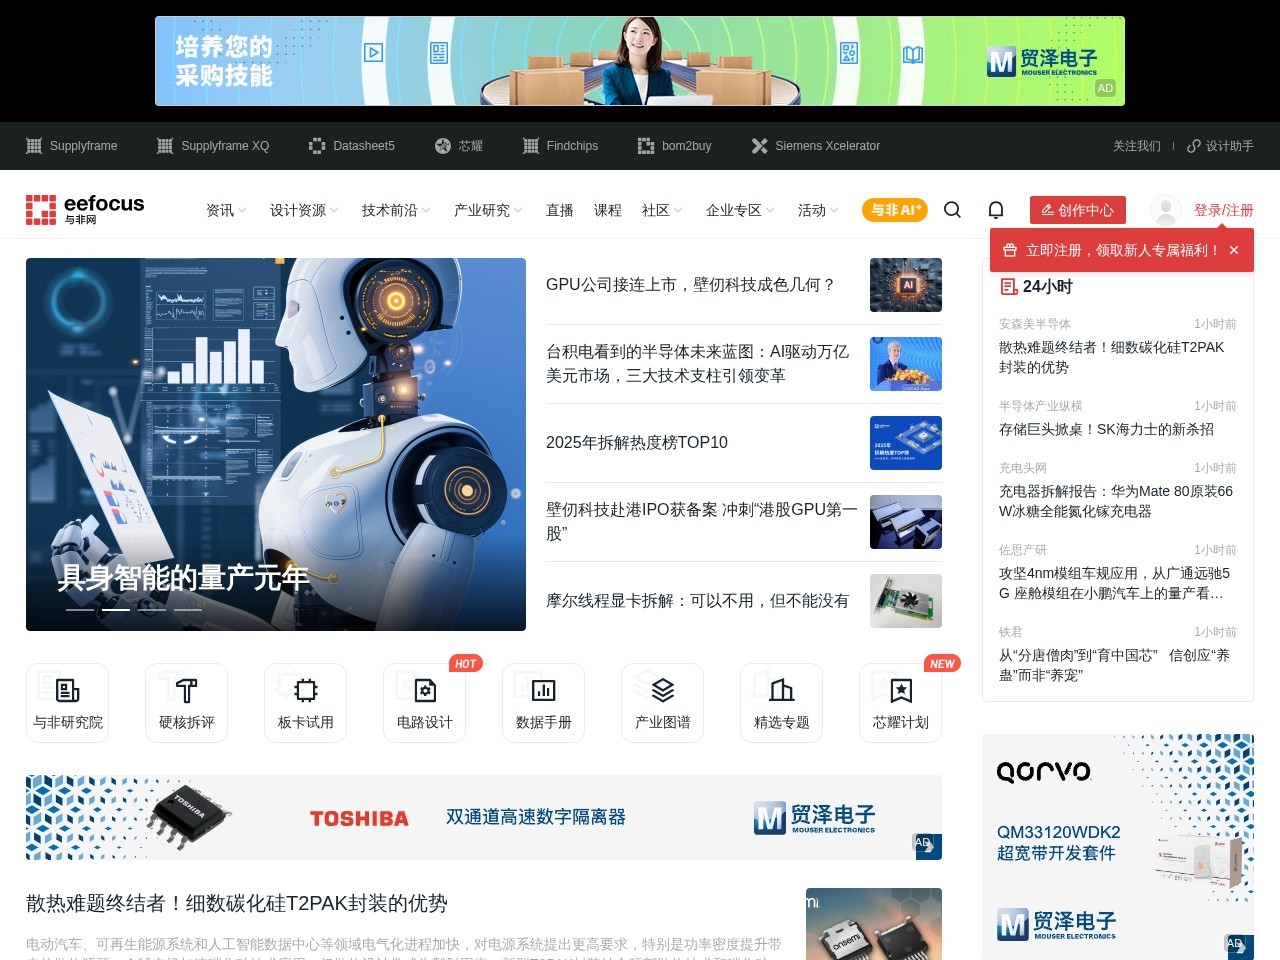
Task: Click the 登录/注册 link
Action: (x=1224, y=210)
